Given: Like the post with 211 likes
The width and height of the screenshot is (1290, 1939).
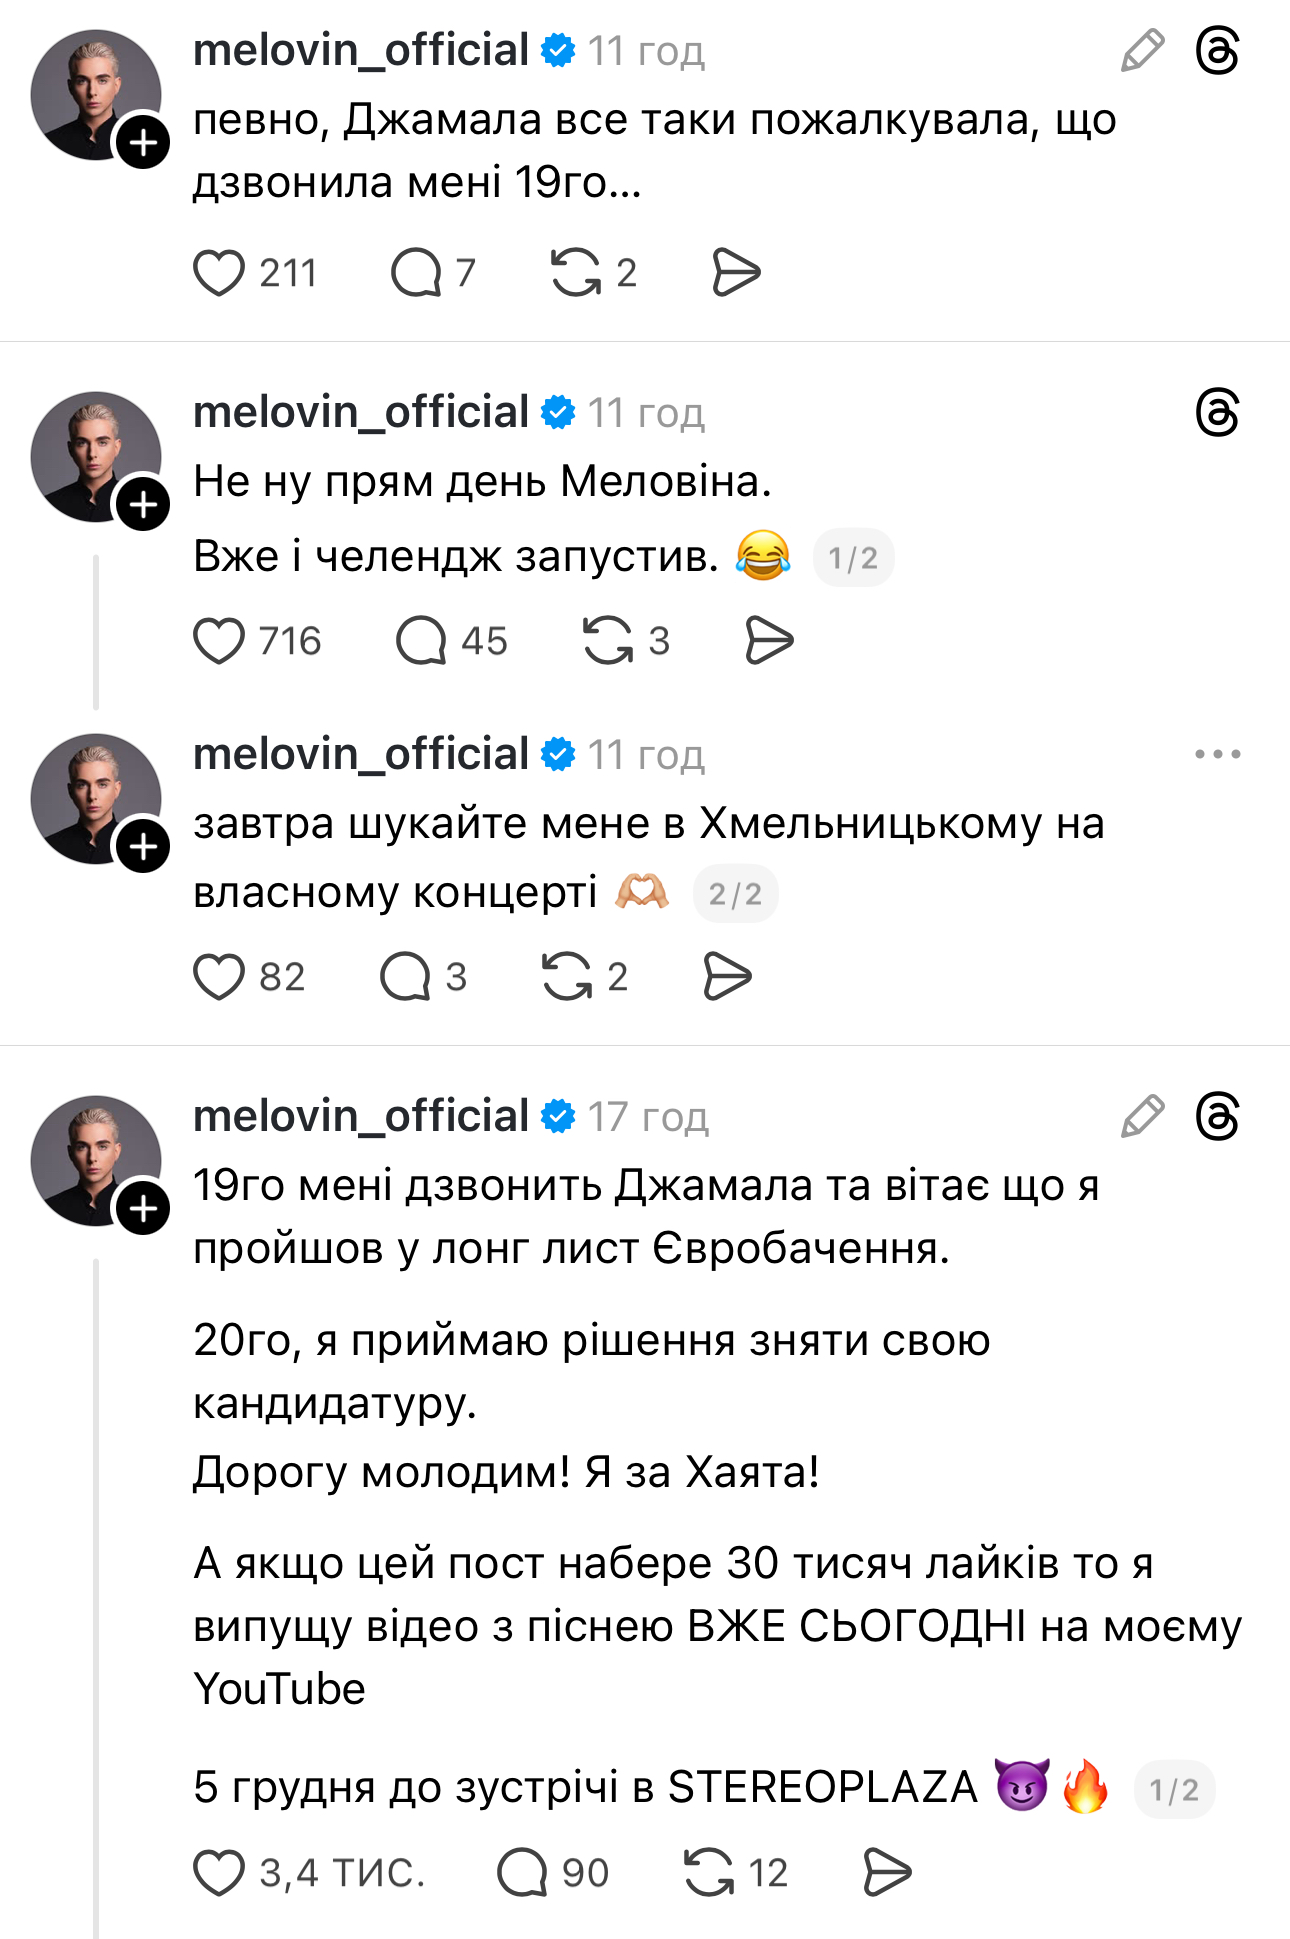Looking at the screenshot, I should [219, 273].
